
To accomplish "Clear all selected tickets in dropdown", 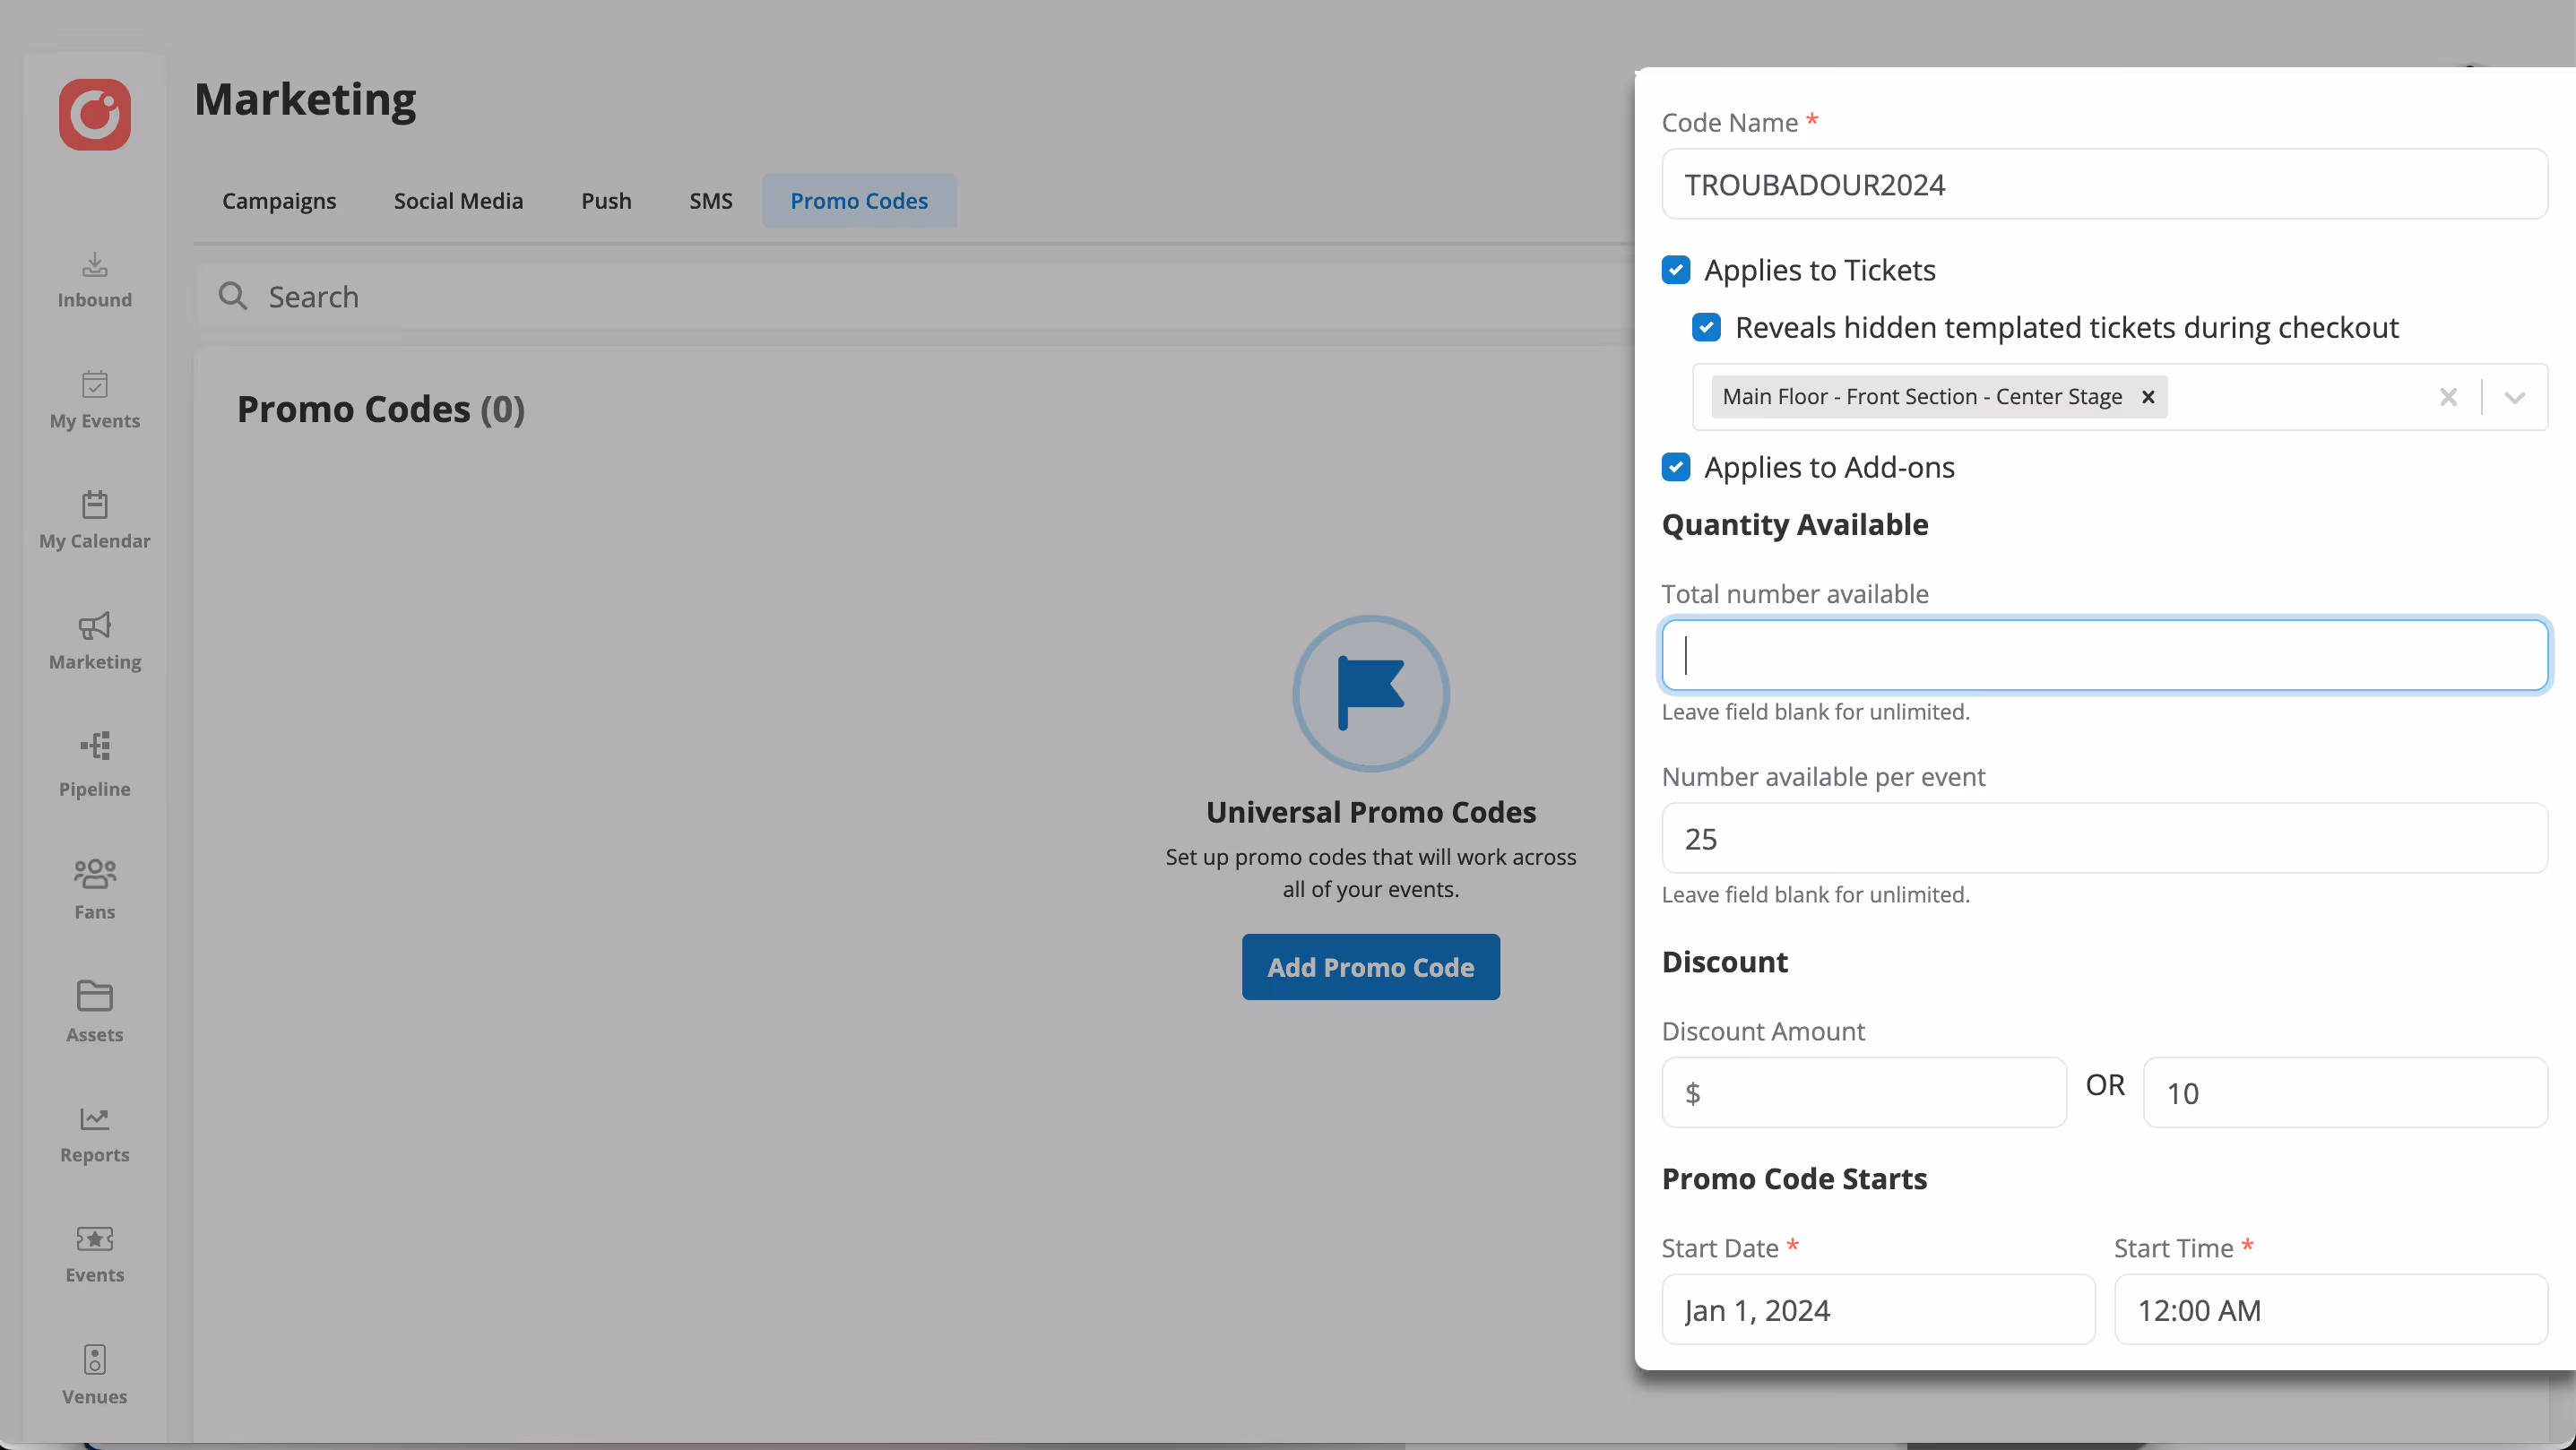I will tap(2447, 397).
